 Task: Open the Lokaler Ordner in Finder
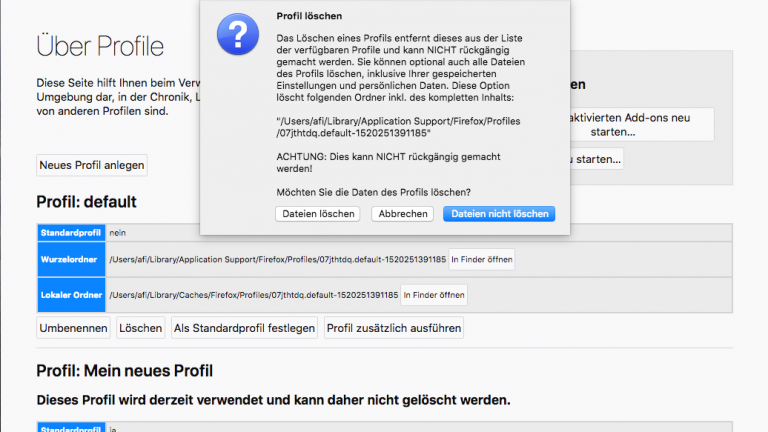435,295
